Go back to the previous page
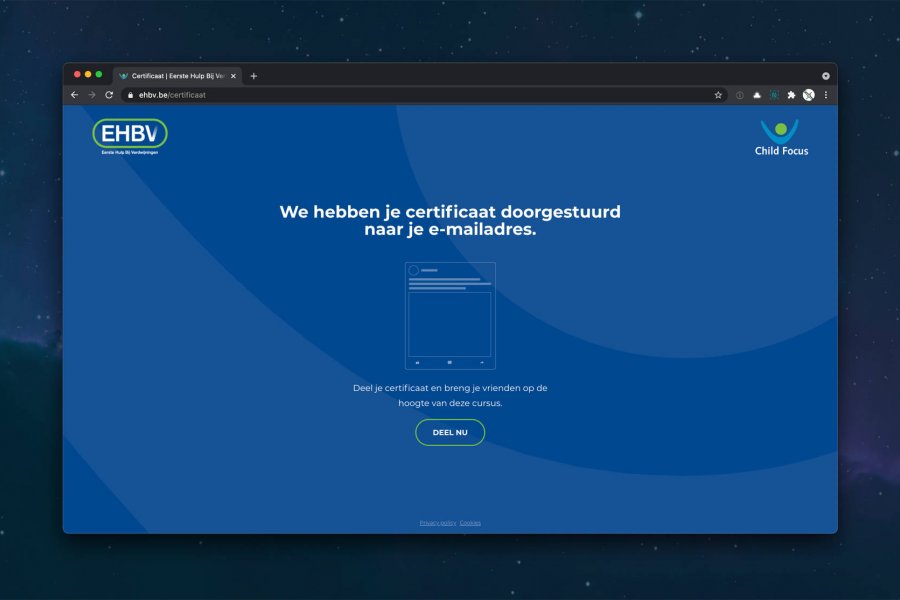900x600 pixels. coord(74,95)
